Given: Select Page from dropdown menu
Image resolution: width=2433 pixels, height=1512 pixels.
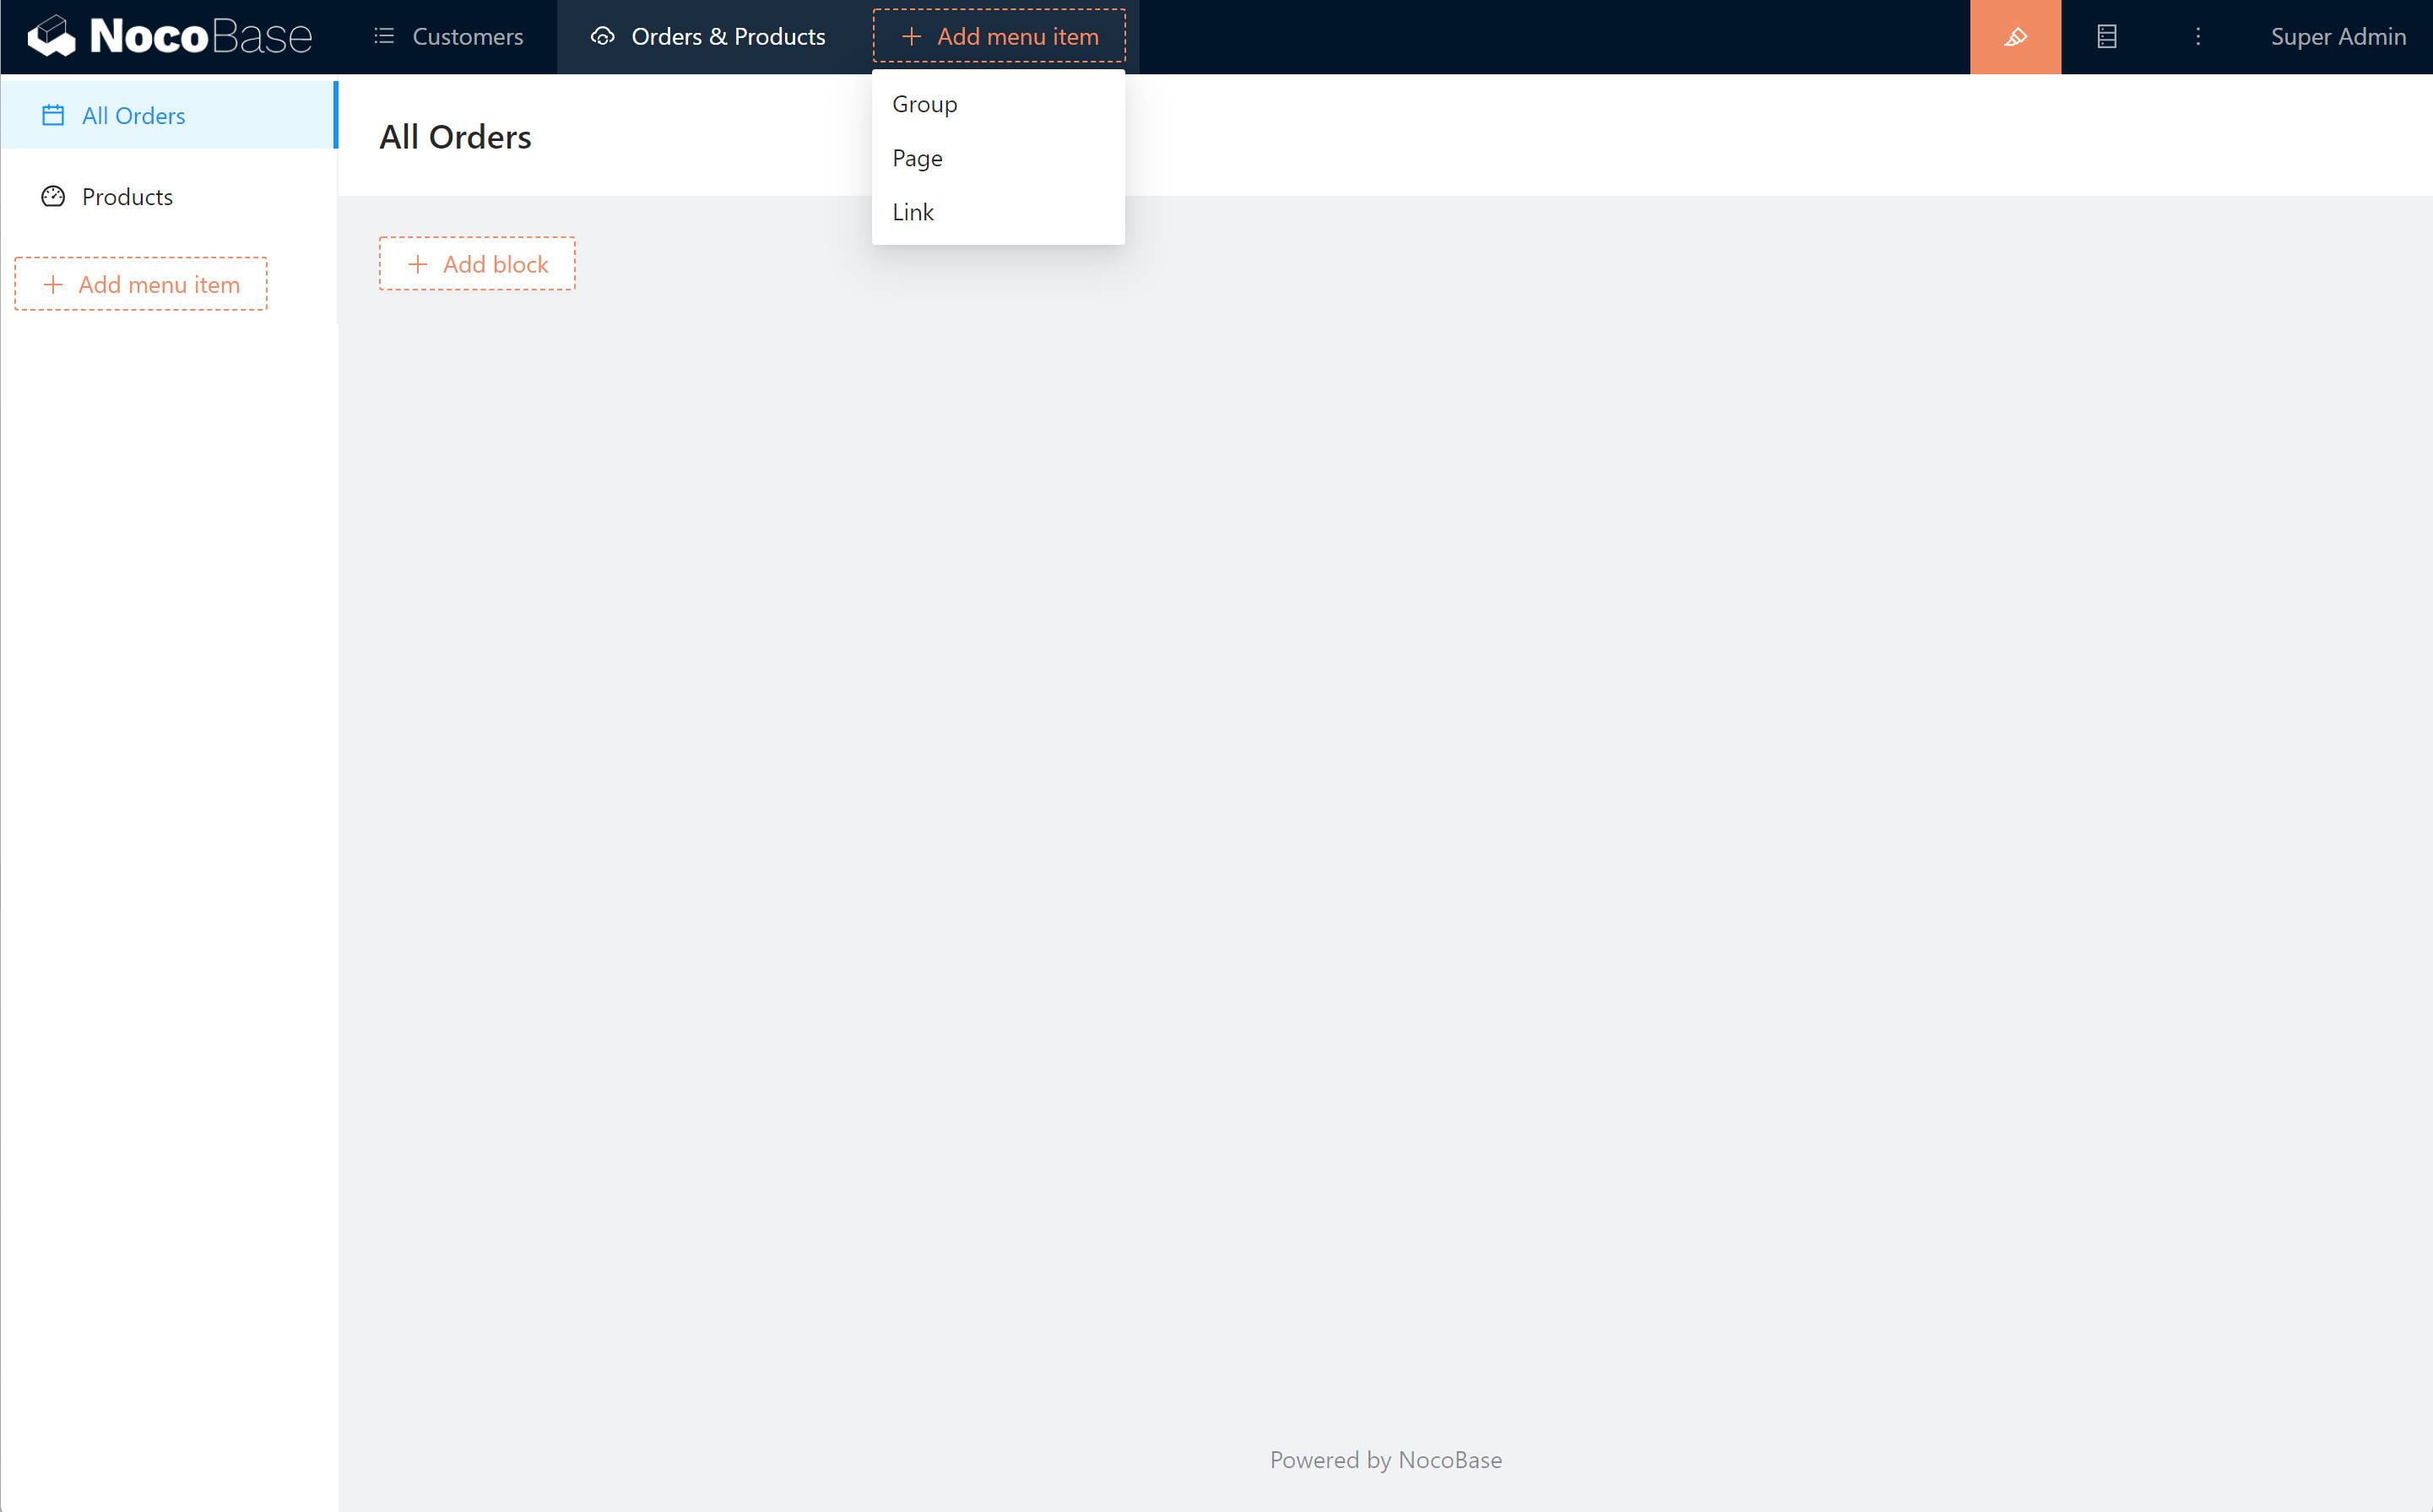Looking at the screenshot, I should click(x=917, y=158).
